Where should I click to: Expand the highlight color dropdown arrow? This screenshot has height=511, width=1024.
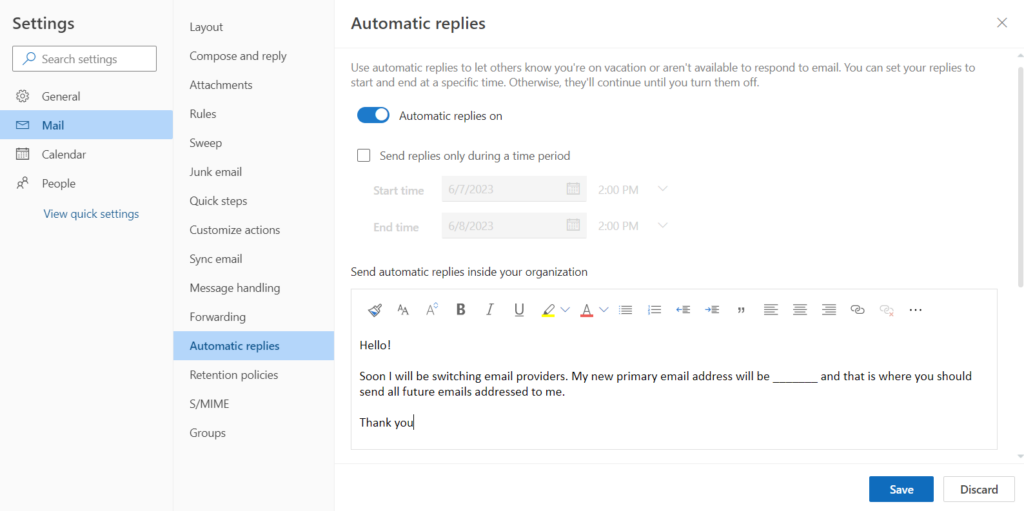coord(566,309)
